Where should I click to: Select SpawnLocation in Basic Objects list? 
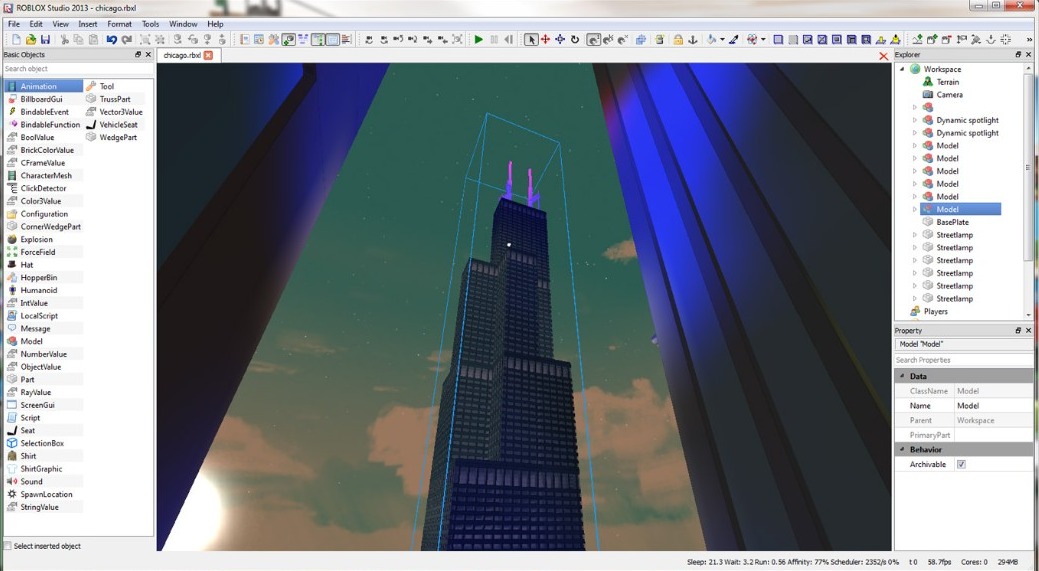coord(46,495)
